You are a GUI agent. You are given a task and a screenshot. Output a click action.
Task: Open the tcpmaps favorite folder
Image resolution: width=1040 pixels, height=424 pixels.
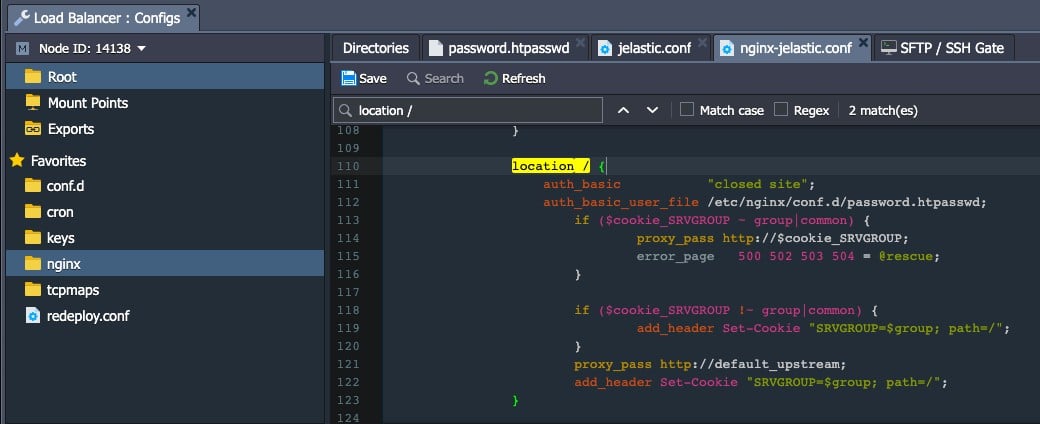tap(72, 290)
